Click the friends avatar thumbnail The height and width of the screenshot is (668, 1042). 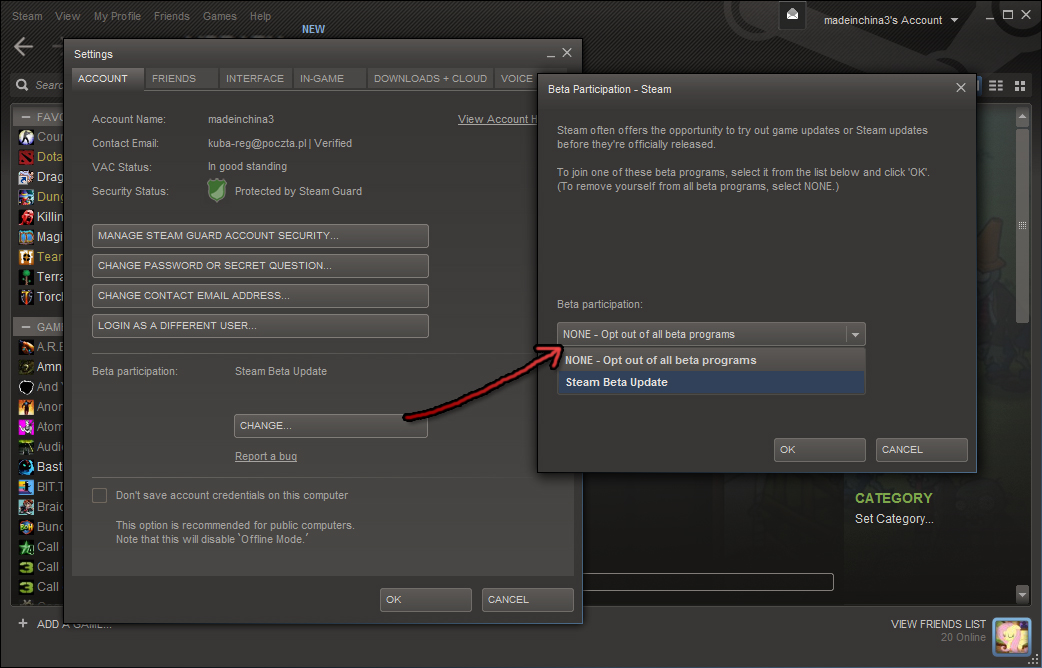(1011, 635)
